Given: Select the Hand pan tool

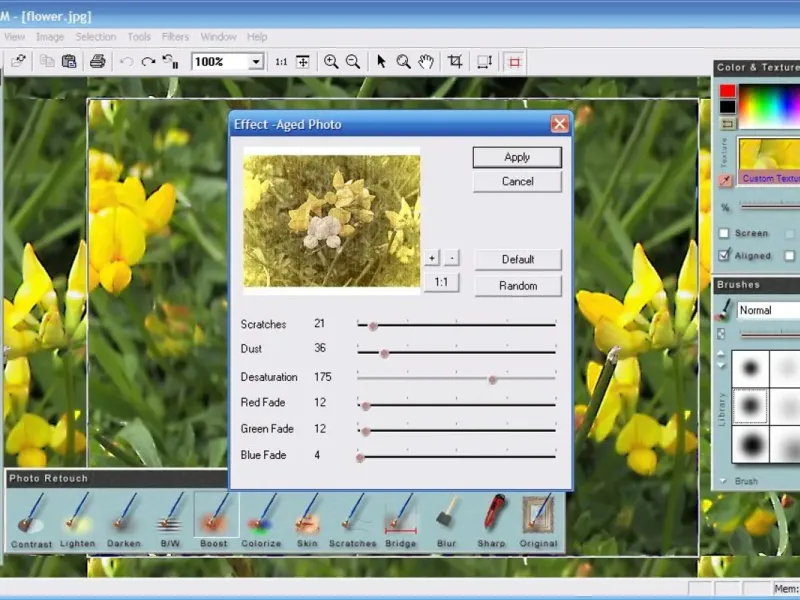Looking at the screenshot, I should [426, 61].
